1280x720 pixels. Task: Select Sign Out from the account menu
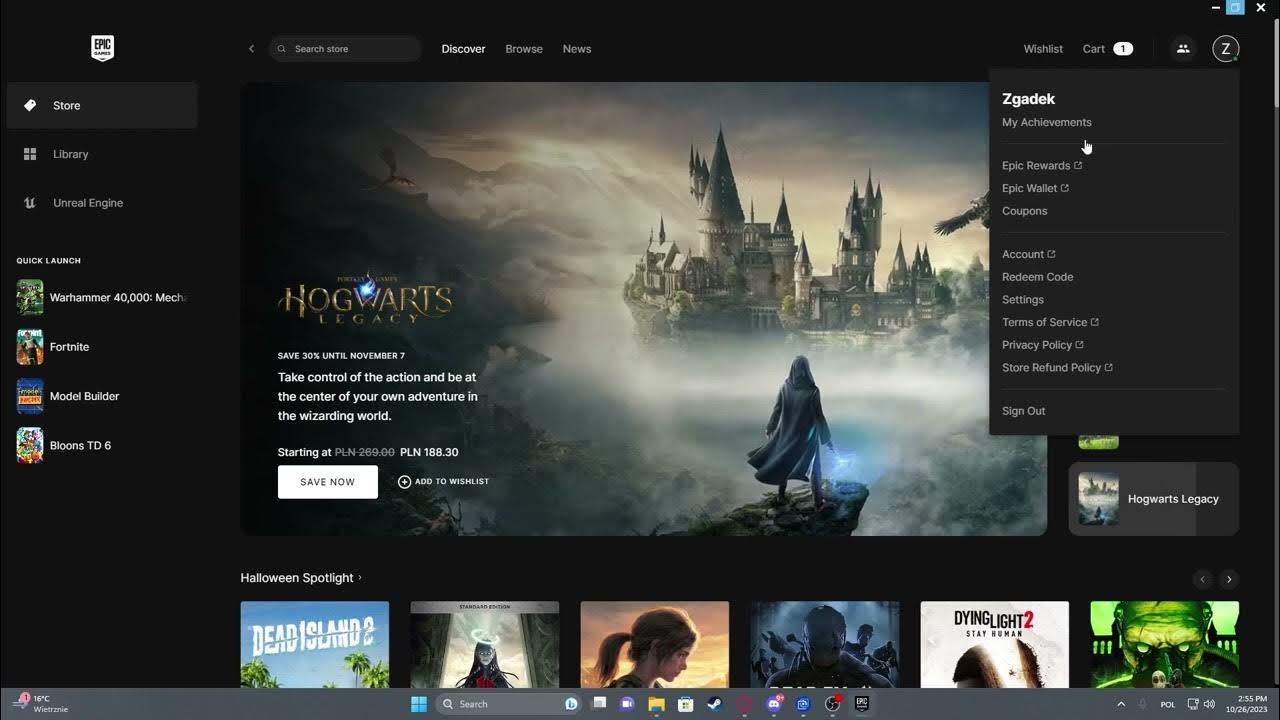pos(1023,410)
